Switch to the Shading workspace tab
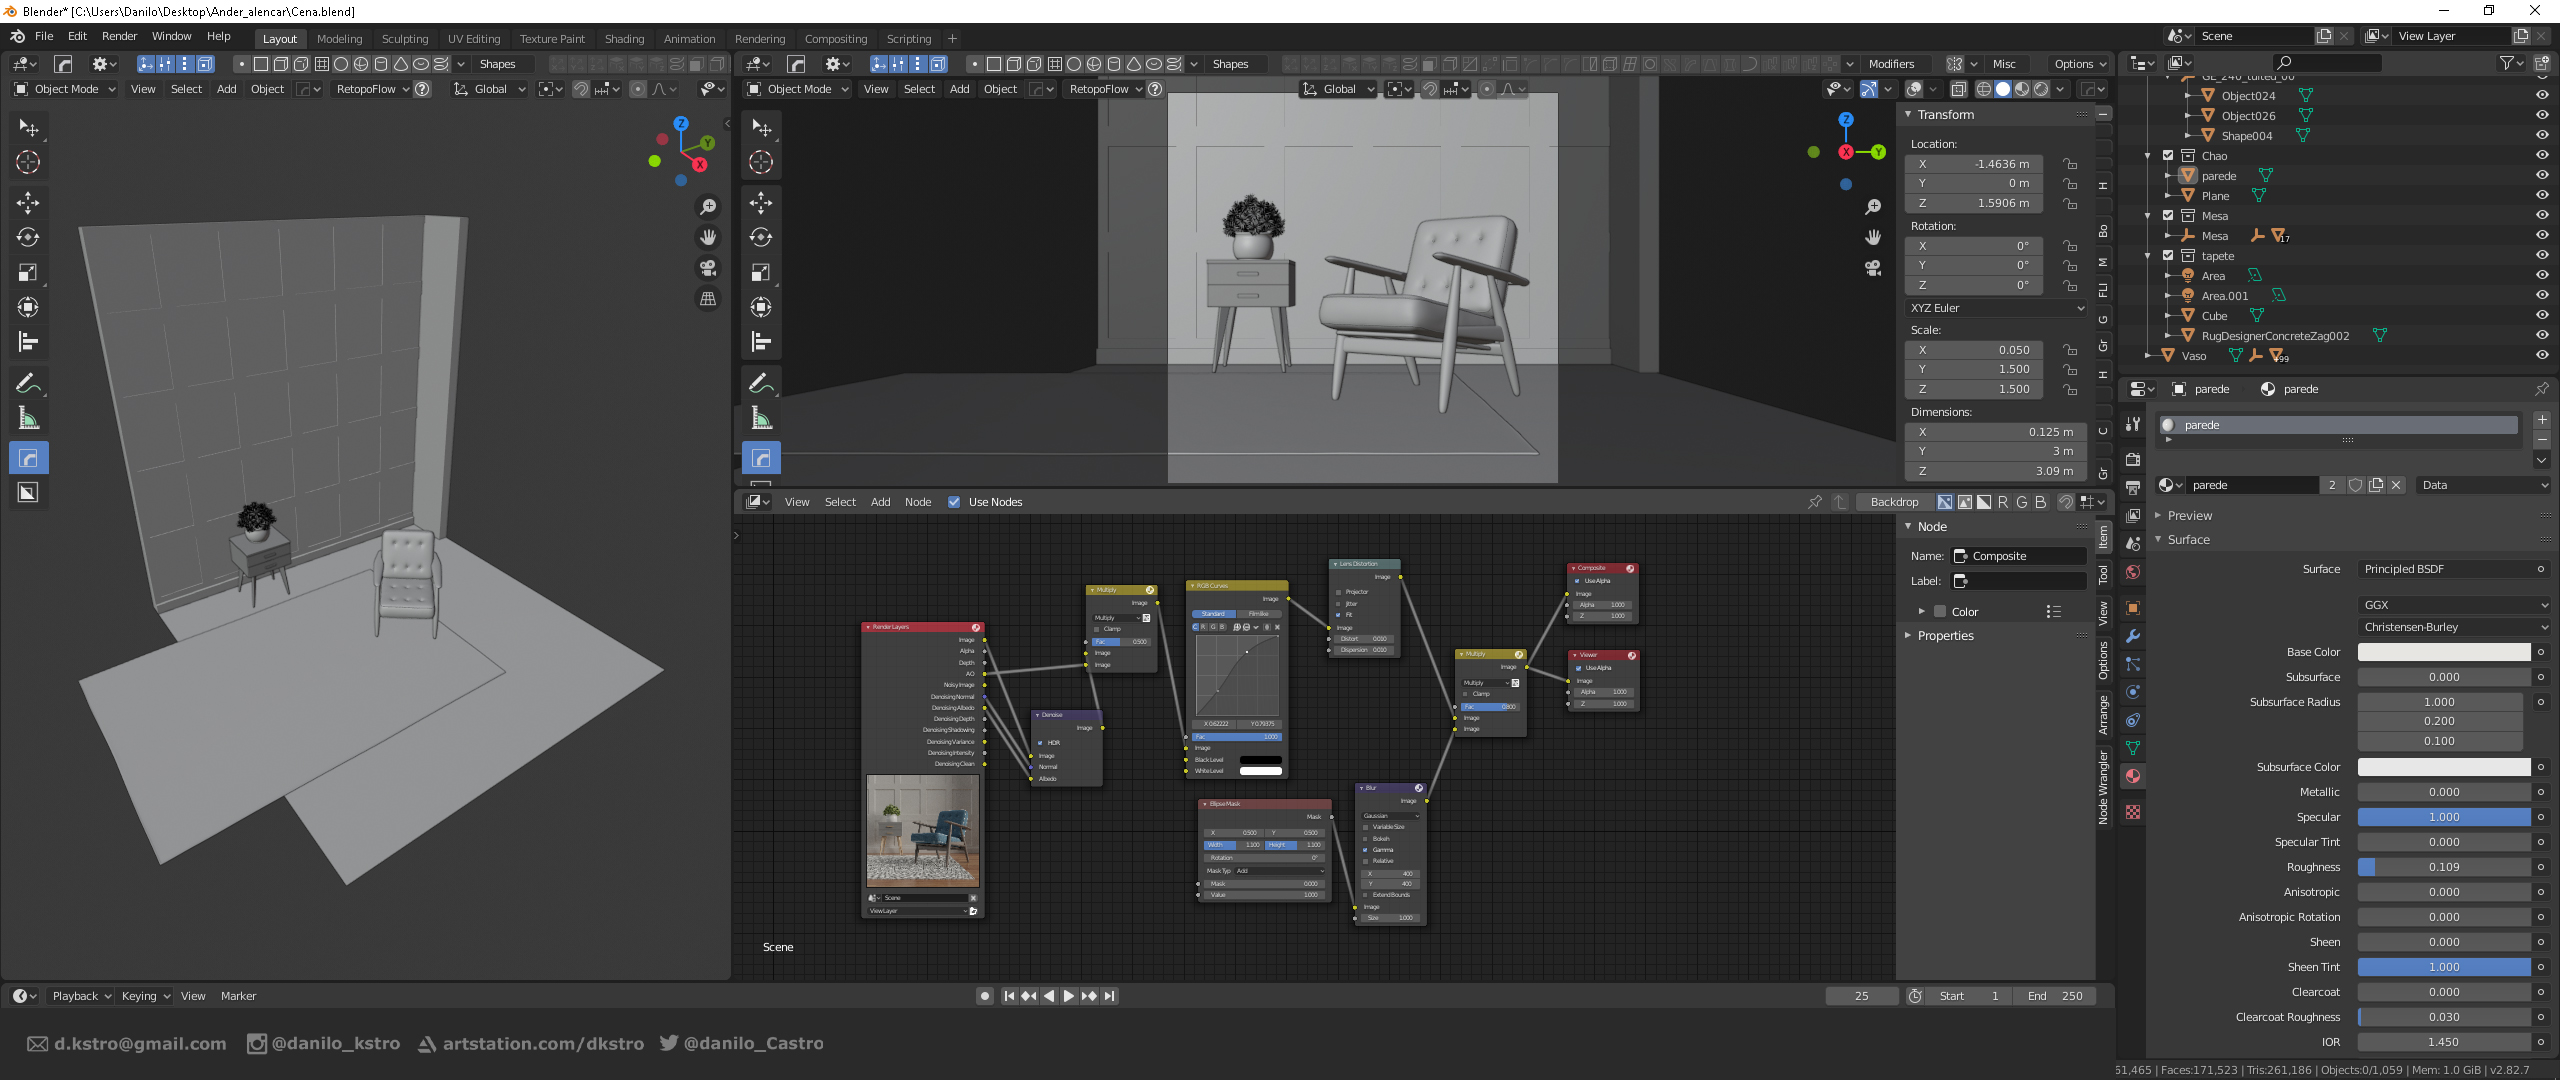This screenshot has width=2560, height=1080. click(624, 38)
